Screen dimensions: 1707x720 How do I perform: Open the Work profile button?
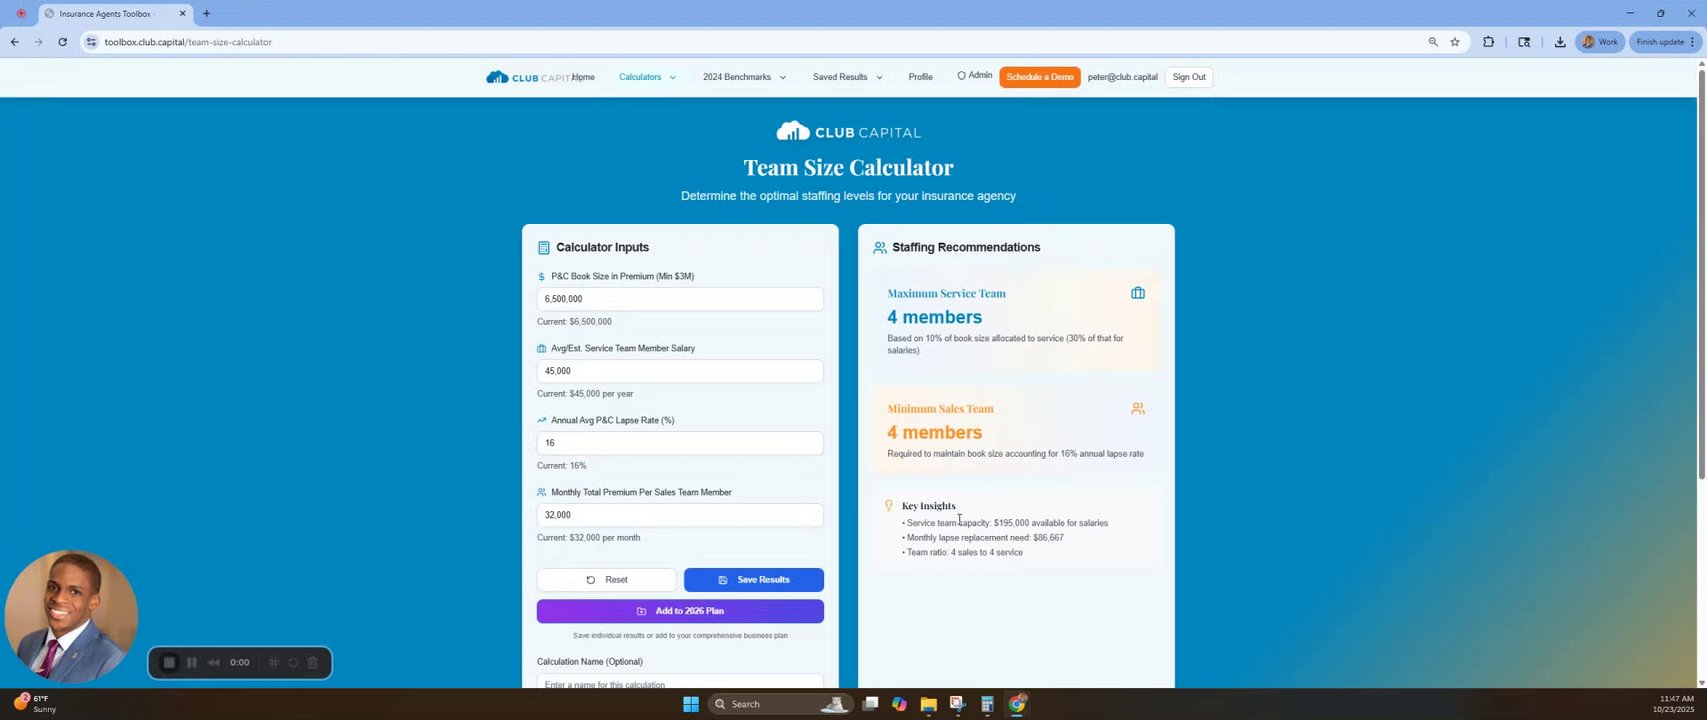(1600, 42)
